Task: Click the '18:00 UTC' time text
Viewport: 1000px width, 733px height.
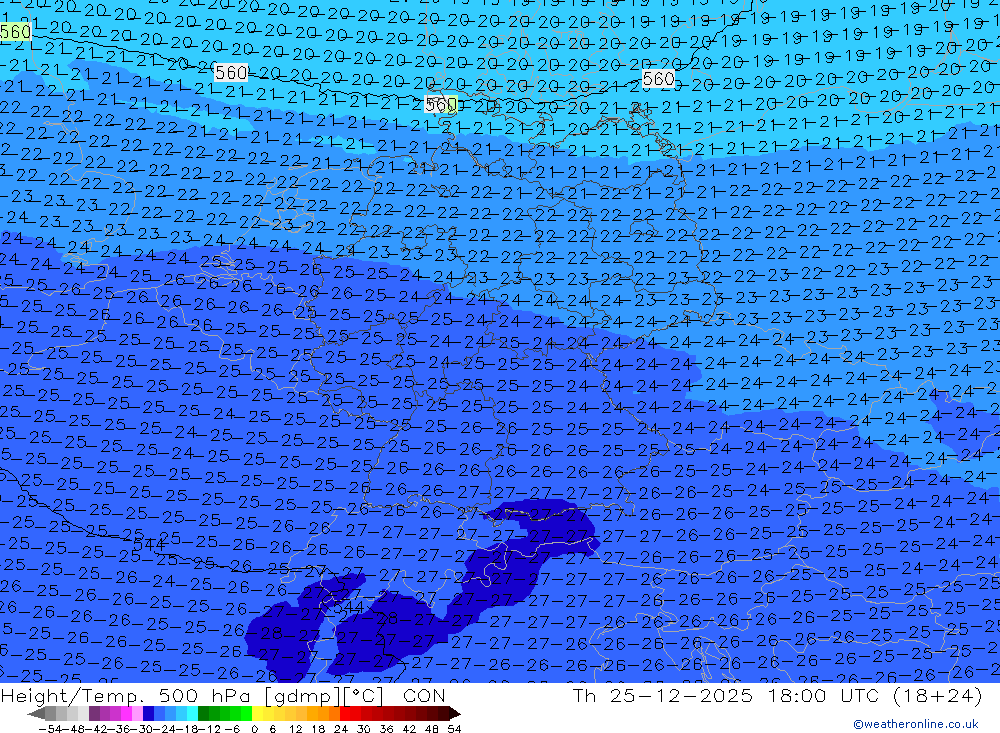Action: coord(823,696)
